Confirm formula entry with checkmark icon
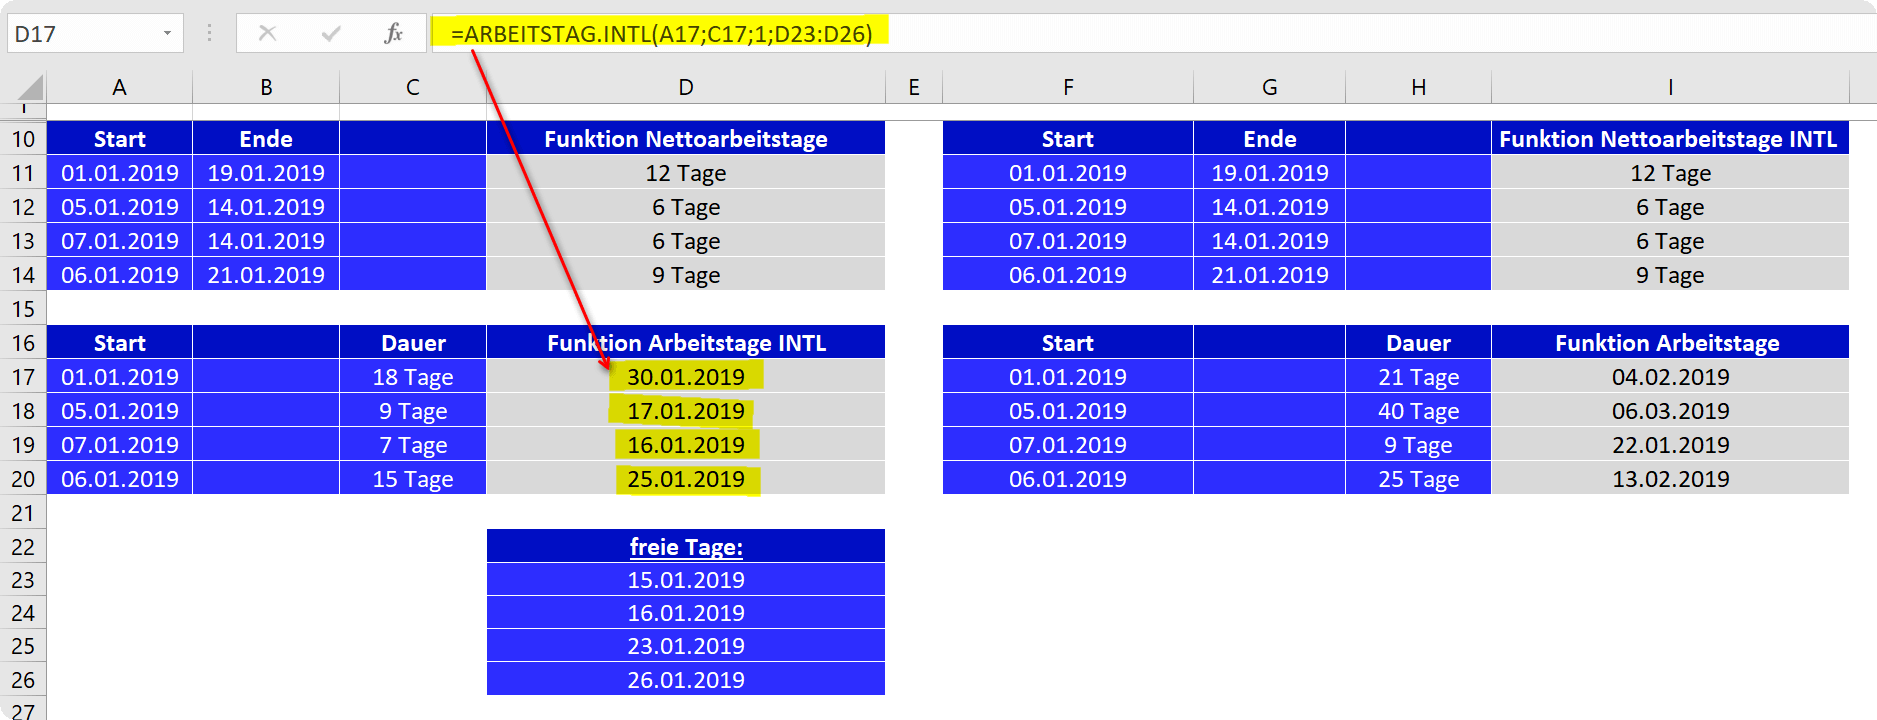The width and height of the screenshot is (1877, 720). pyautogui.click(x=331, y=34)
